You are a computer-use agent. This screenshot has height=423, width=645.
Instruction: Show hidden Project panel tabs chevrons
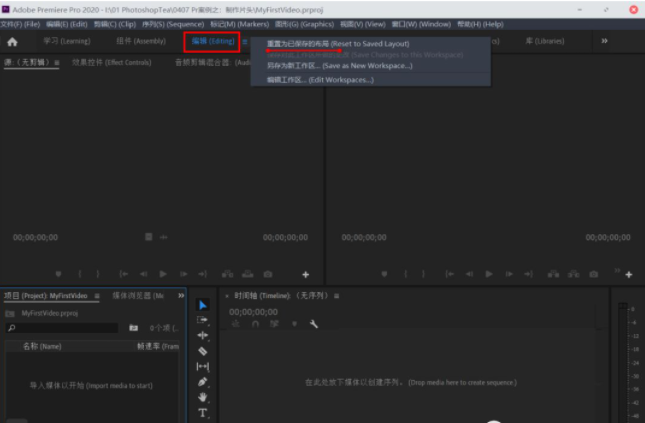(x=181, y=295)
